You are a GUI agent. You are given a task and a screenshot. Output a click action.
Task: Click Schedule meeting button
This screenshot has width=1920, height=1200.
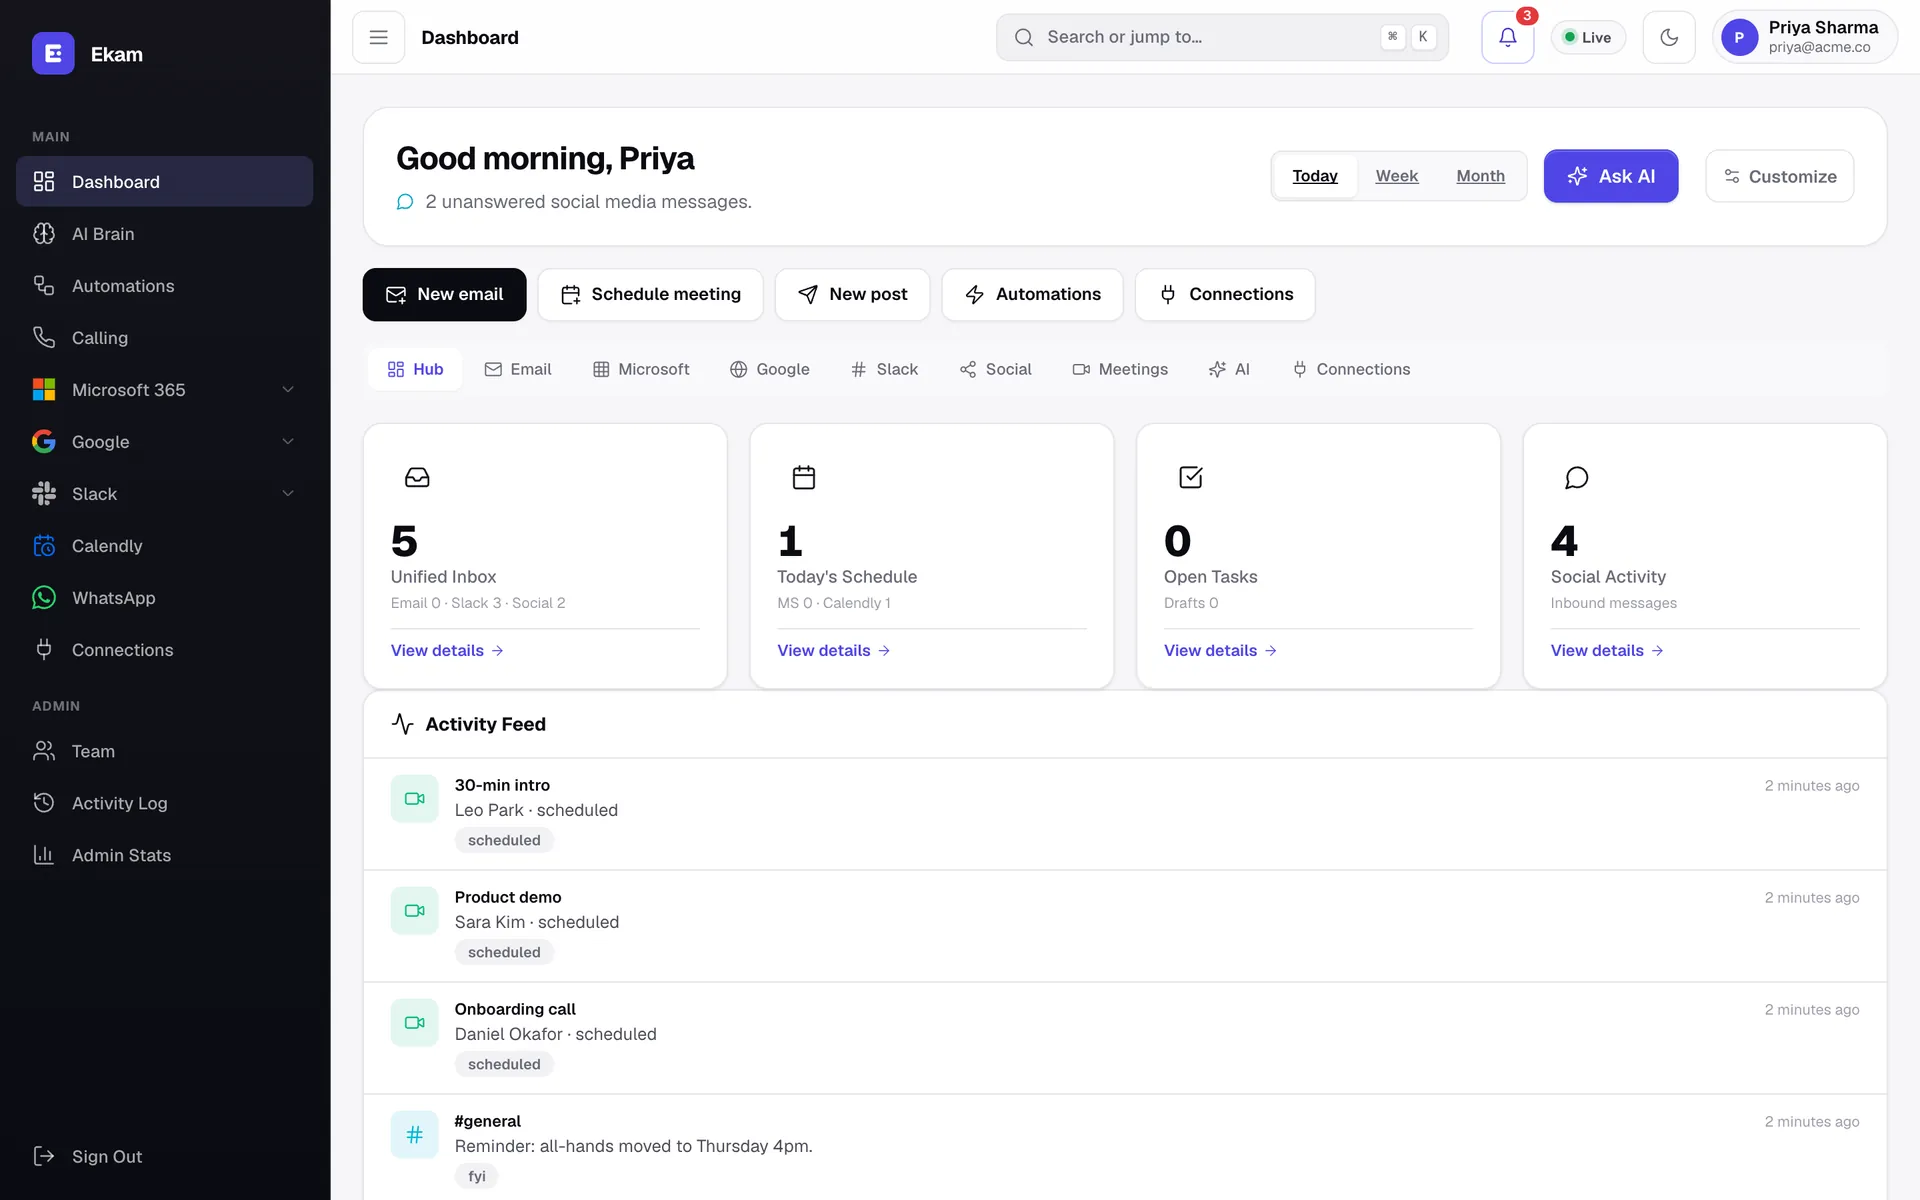point(650,294)
